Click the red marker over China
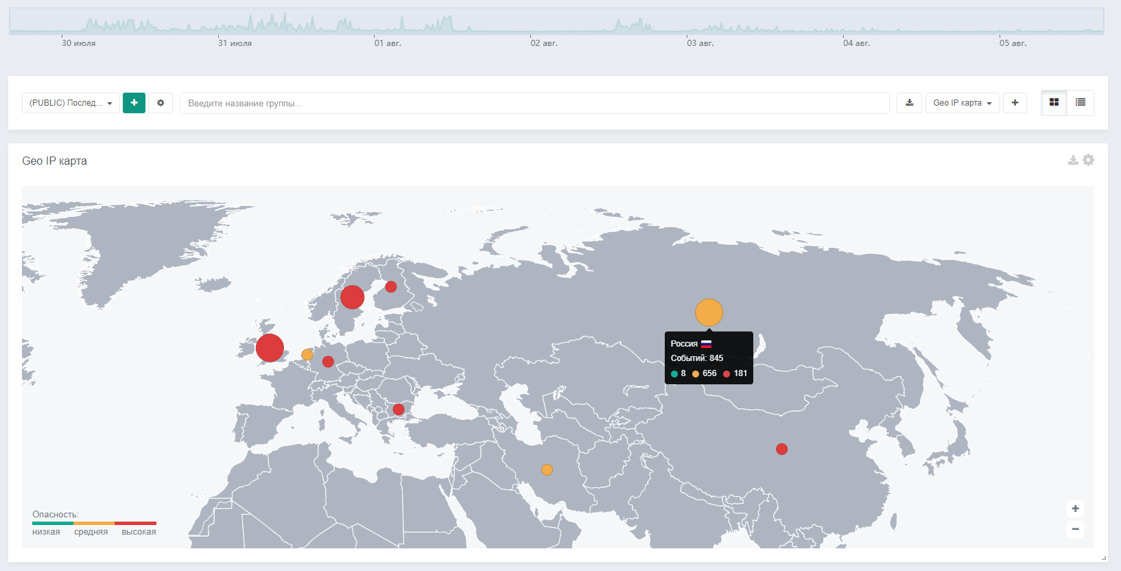 point(782,449)
